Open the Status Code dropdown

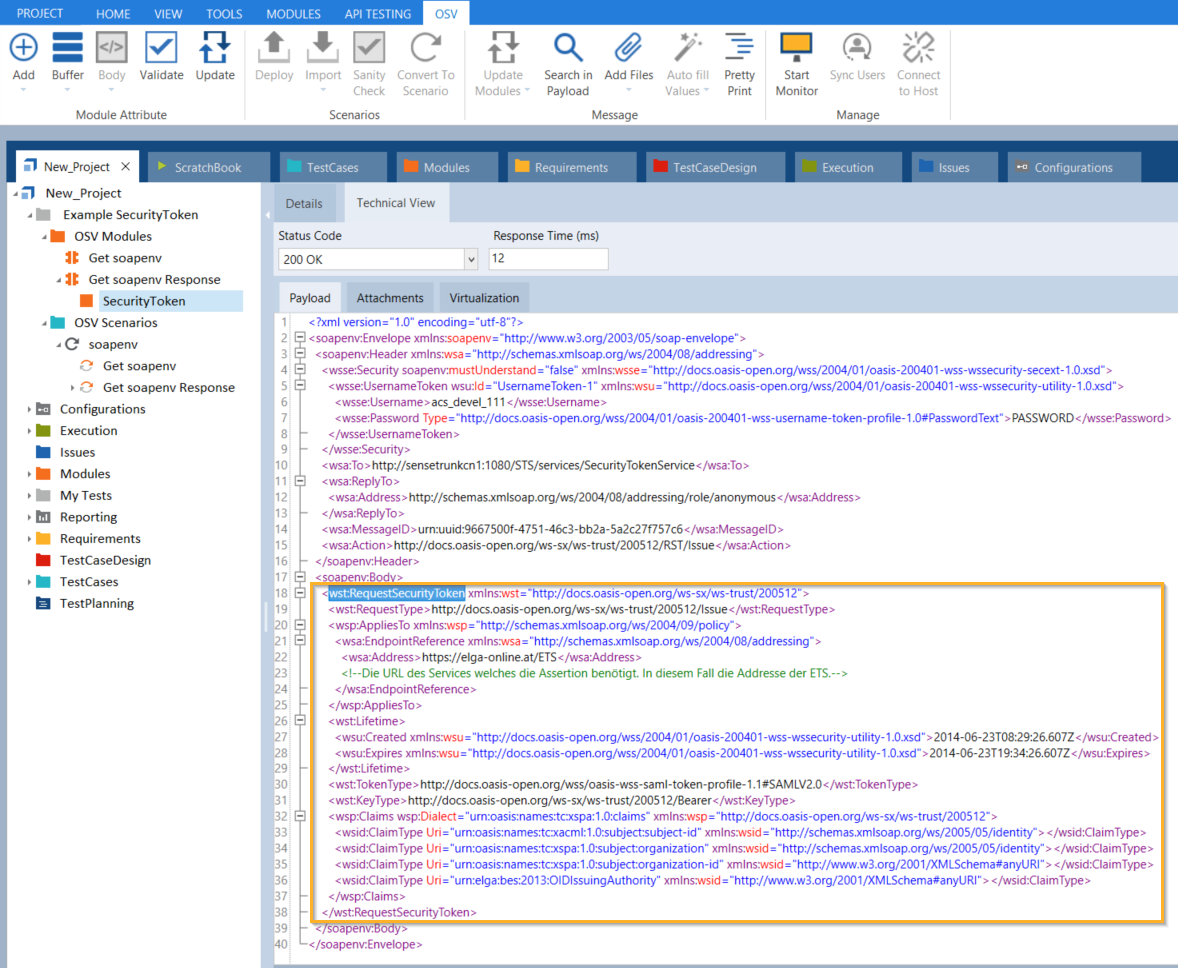471,260
